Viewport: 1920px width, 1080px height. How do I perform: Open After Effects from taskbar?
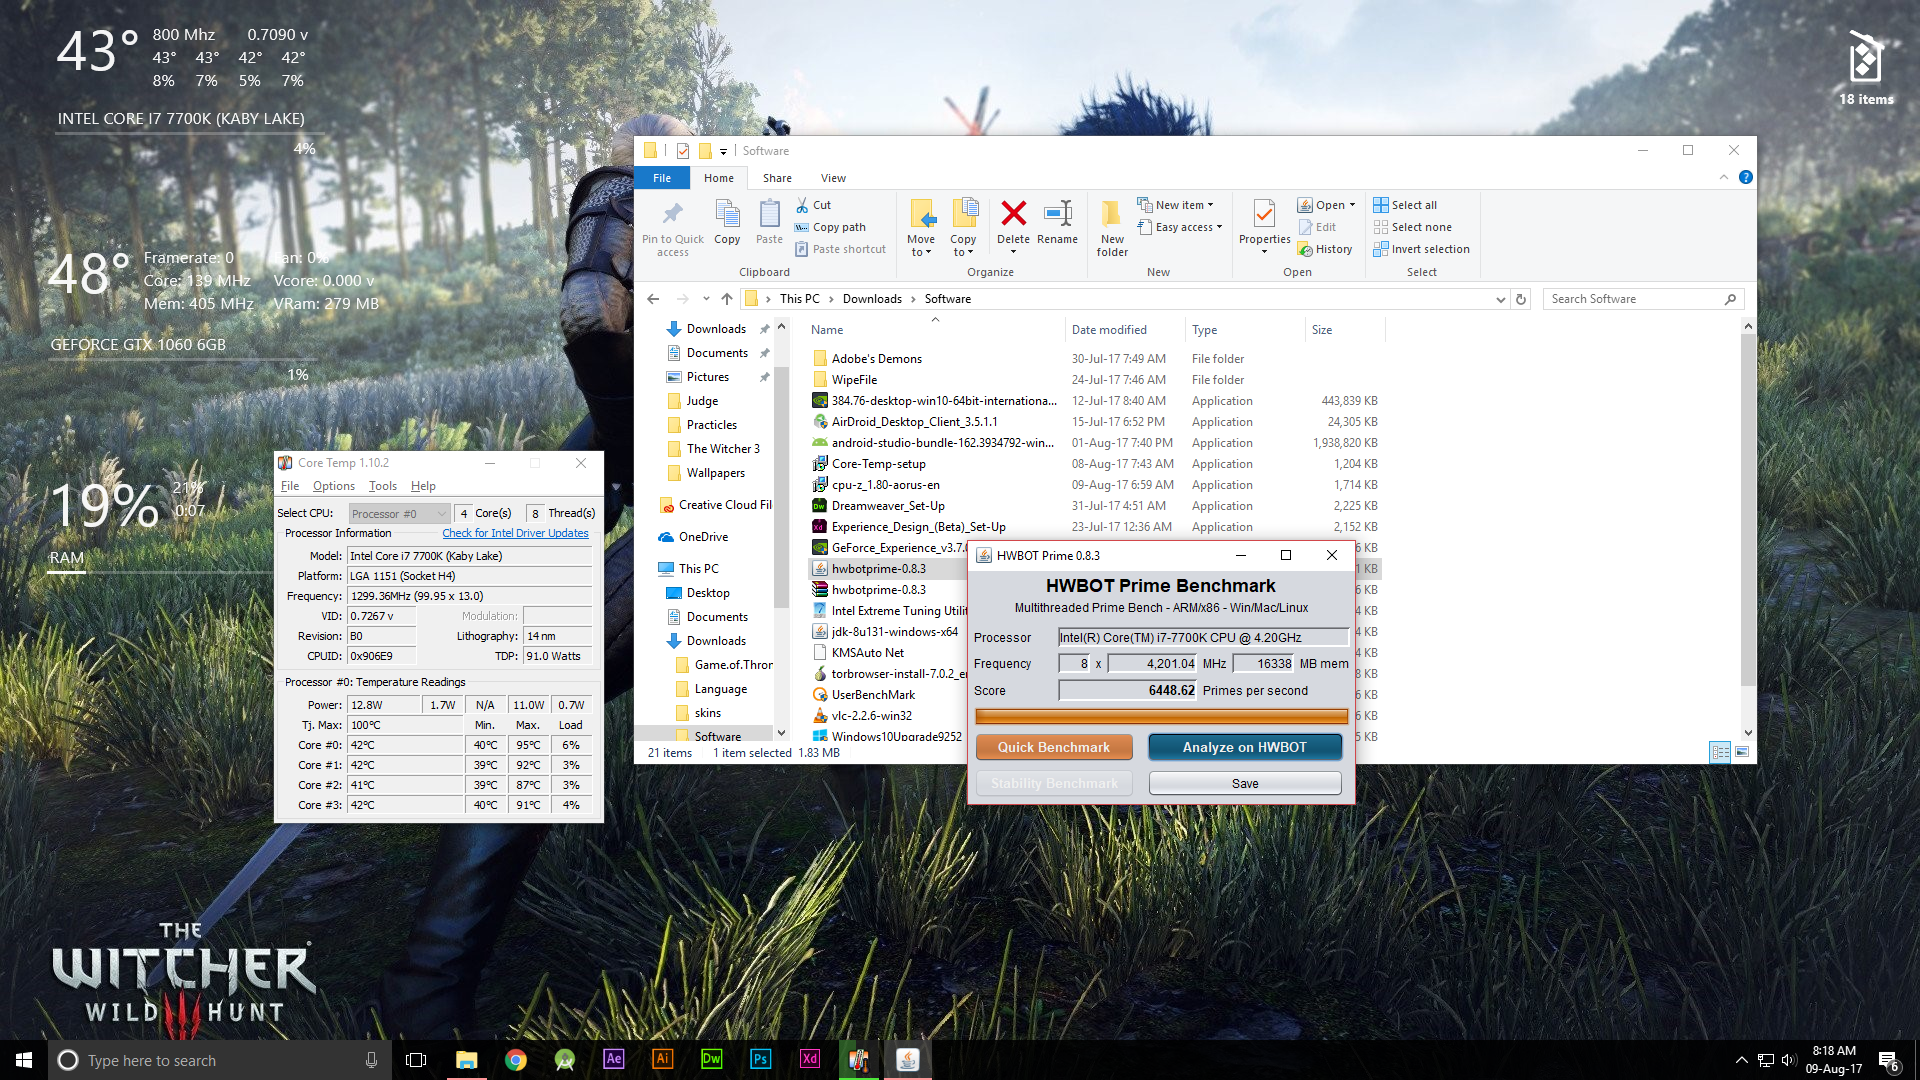tap(613, 1060)
